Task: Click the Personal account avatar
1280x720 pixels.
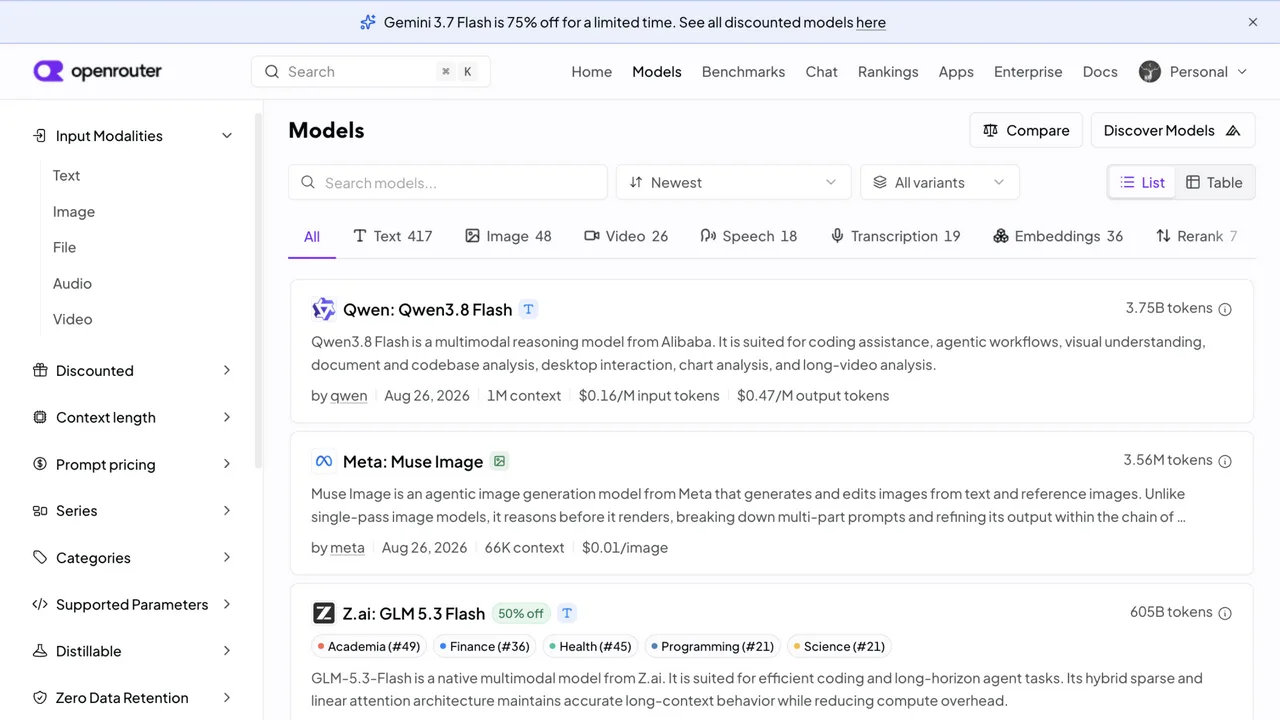Action: tap(1150, 72)
